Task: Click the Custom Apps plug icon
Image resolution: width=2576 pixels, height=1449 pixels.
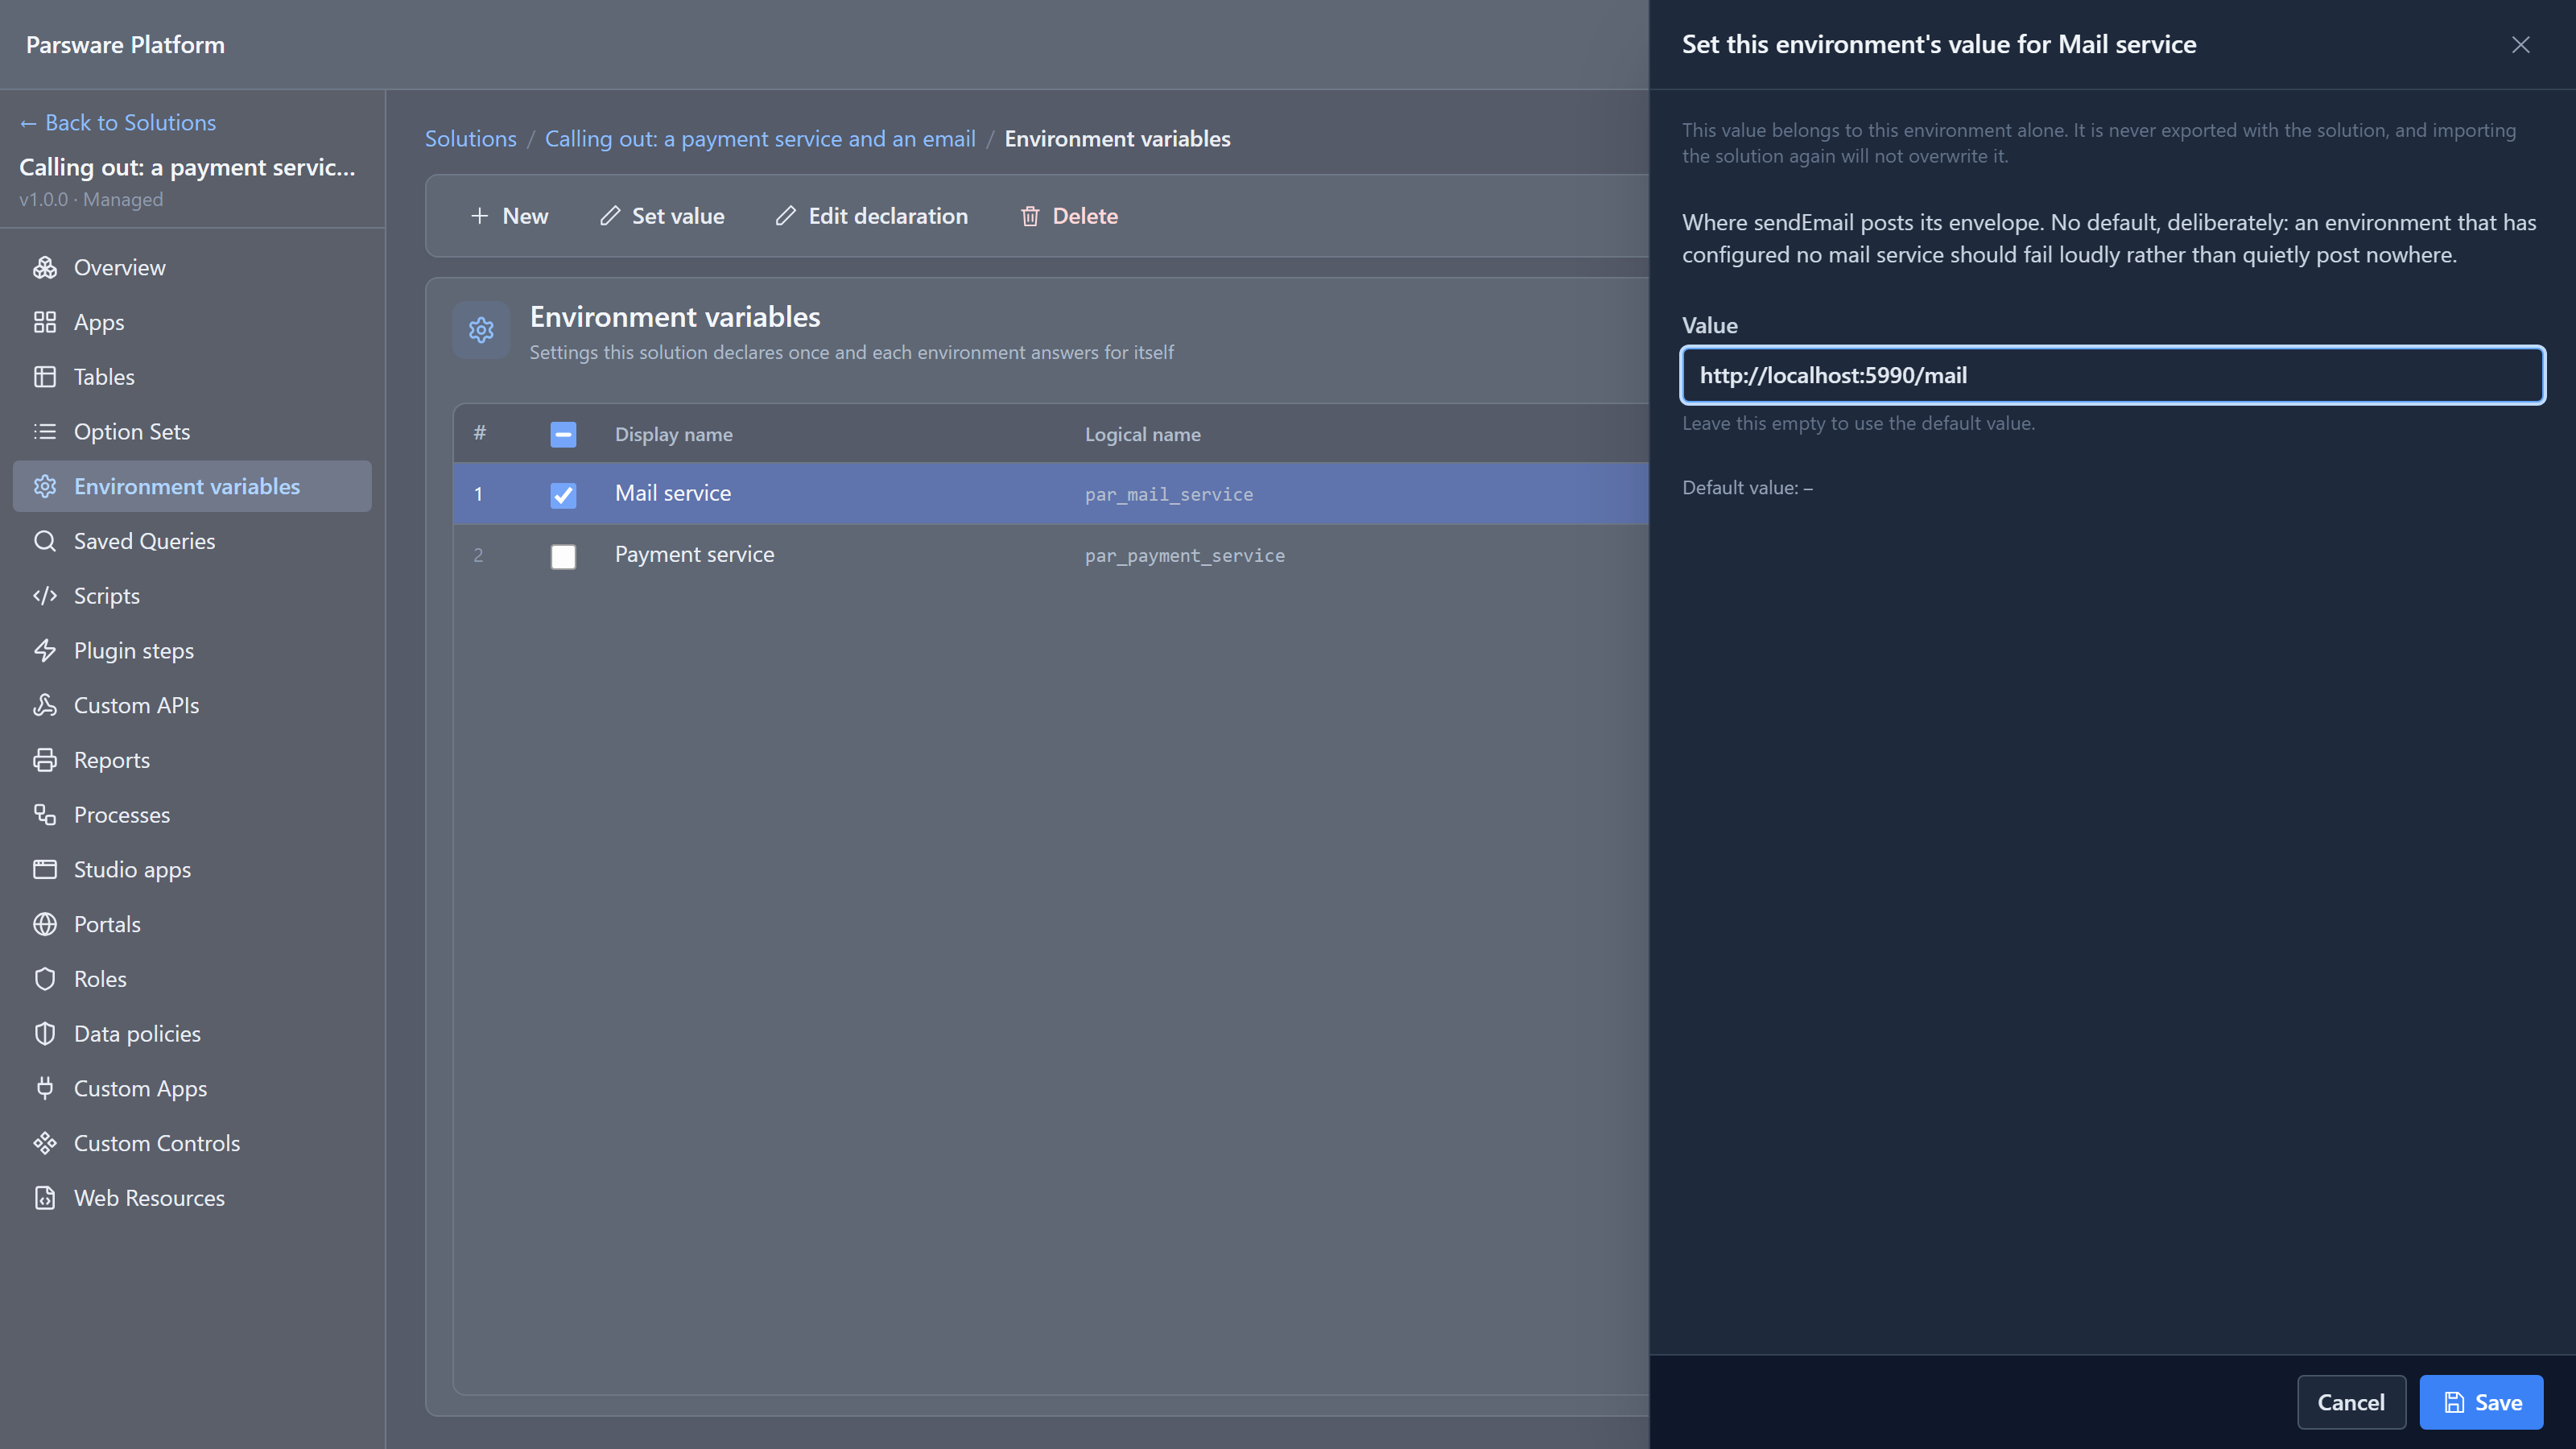Action: coord(45,1088)
